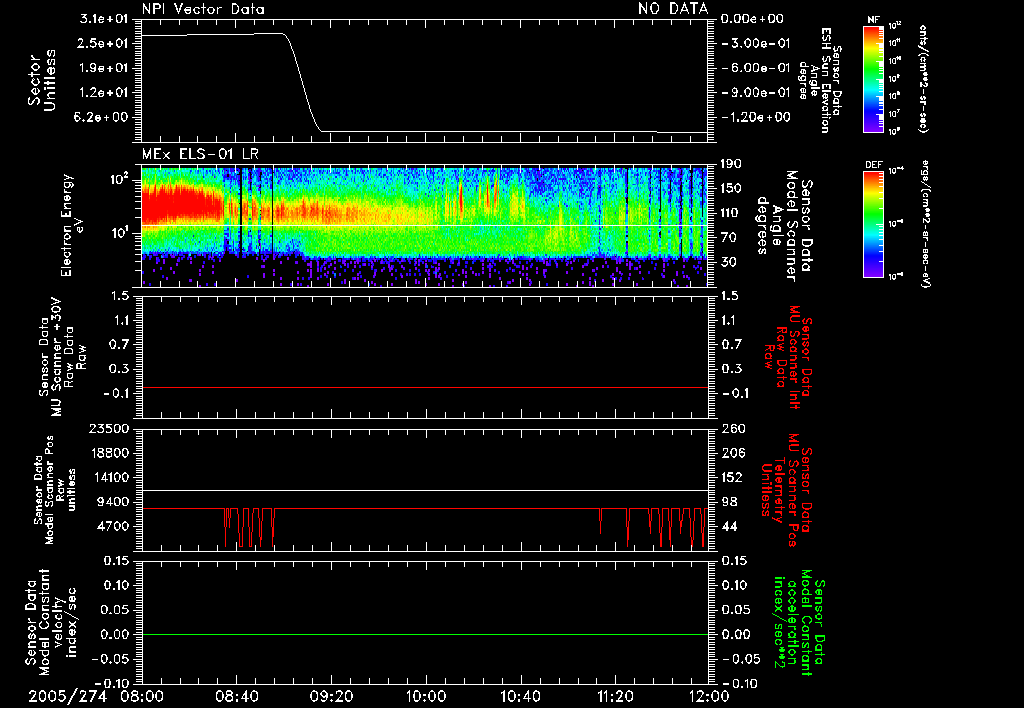The width and height of the screenshot is (1024, 708).
Task: Select the Model Scanner Angle degrees label
Action: [x=784, y=226]
